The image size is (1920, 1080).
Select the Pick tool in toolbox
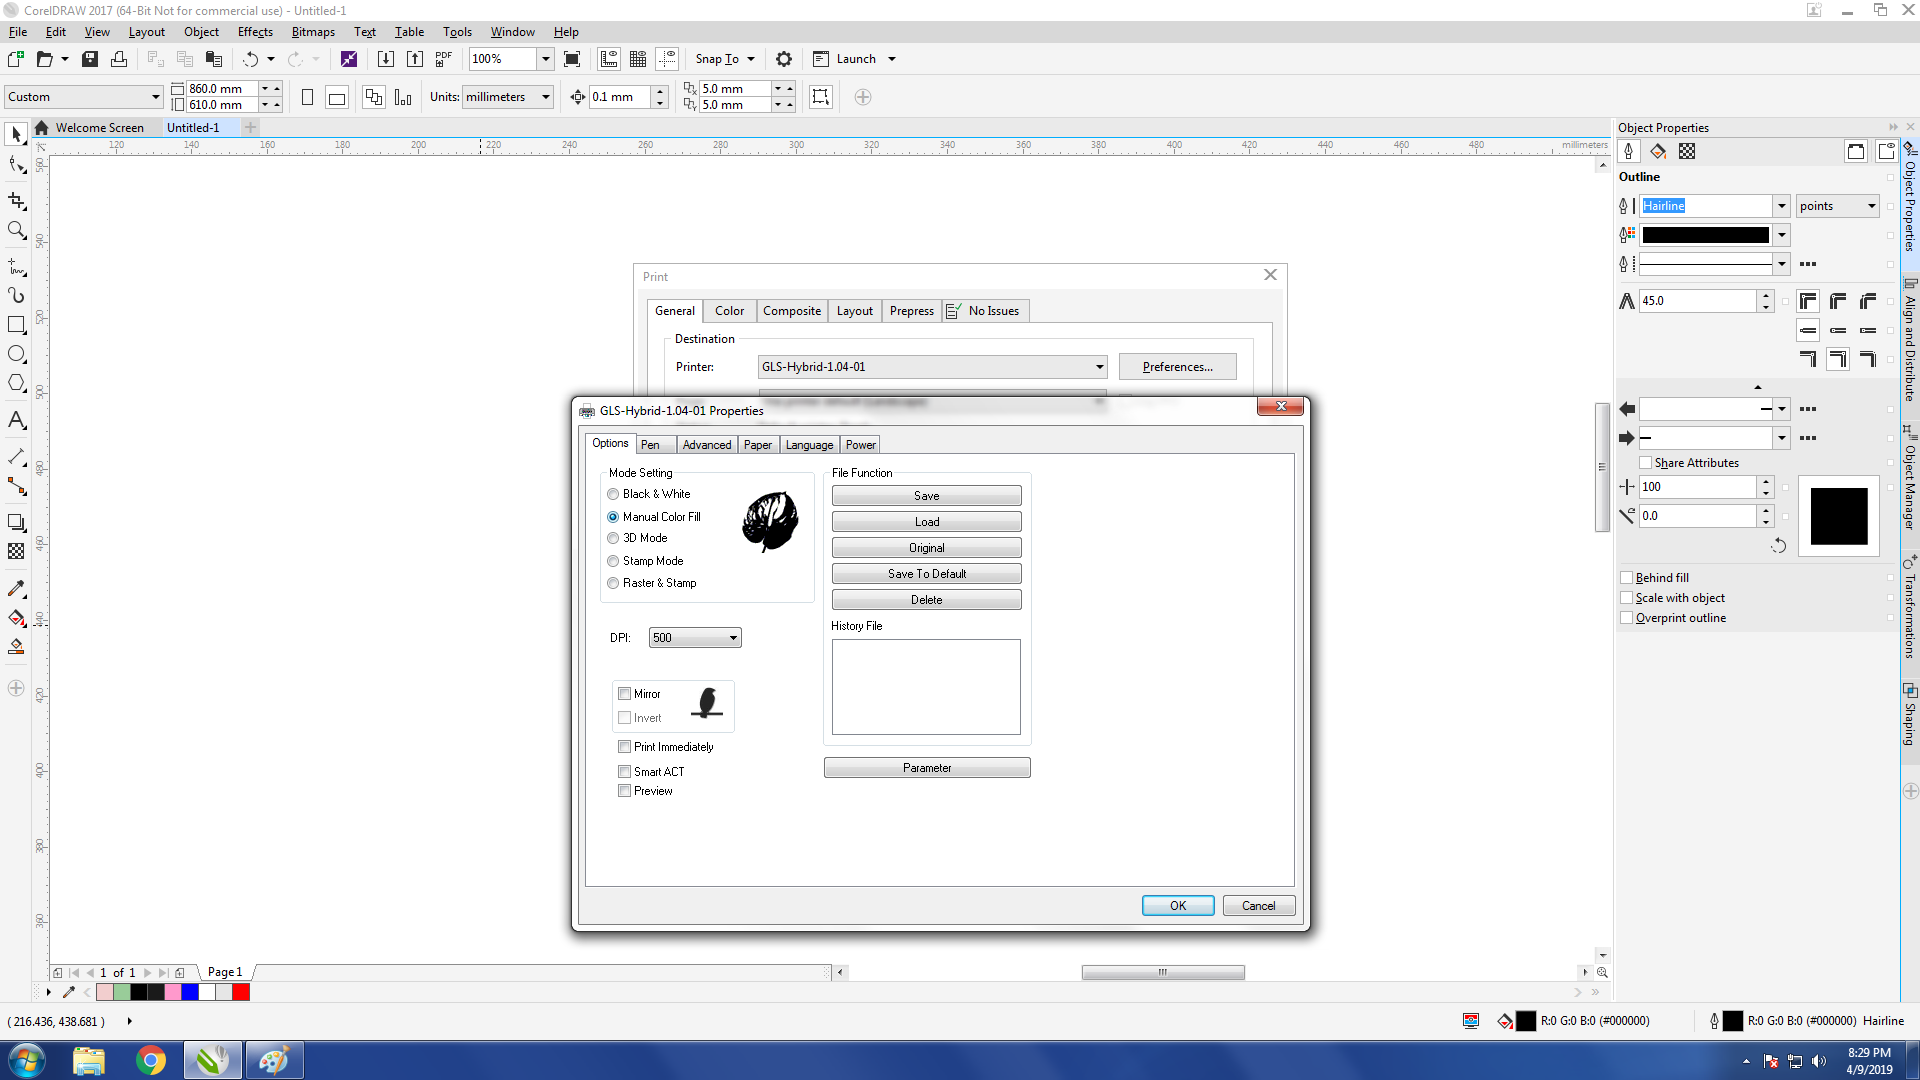click(16, 134)
